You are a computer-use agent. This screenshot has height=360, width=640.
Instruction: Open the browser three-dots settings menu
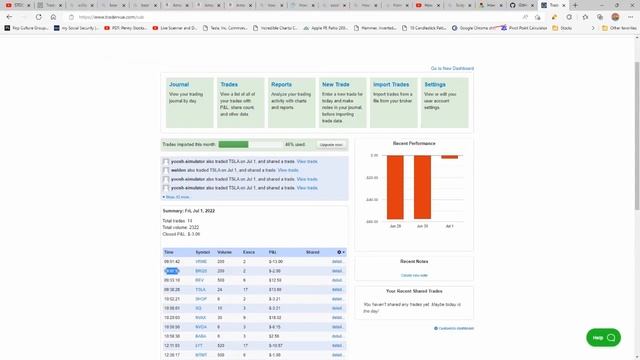pos(631,17)
